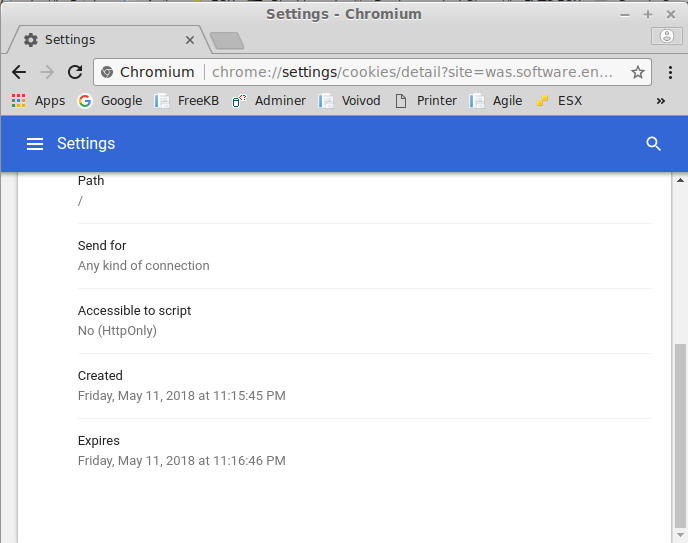Image resolution: width=688 pixels, height=543 pixels.
Task: Bookmark this page with the star icon
Action: pyautogui.click(x=638, y=72)
